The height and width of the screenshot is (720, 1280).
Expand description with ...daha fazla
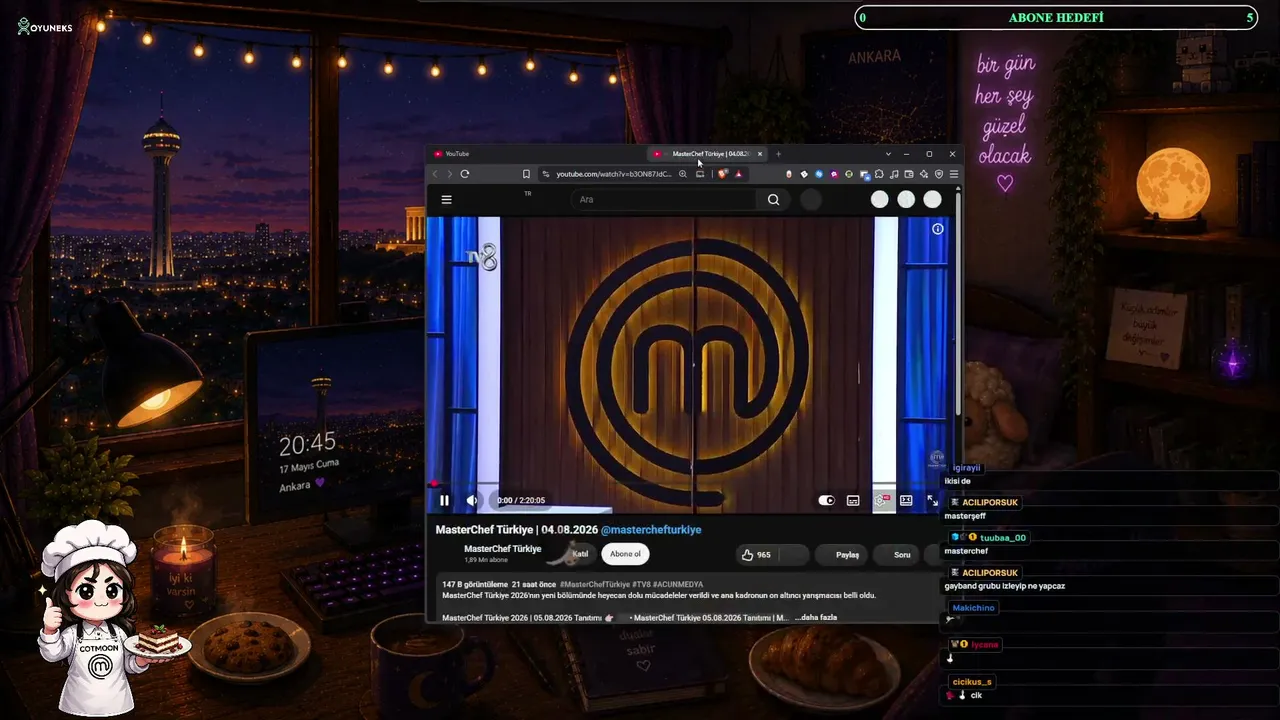coord(816,618)
